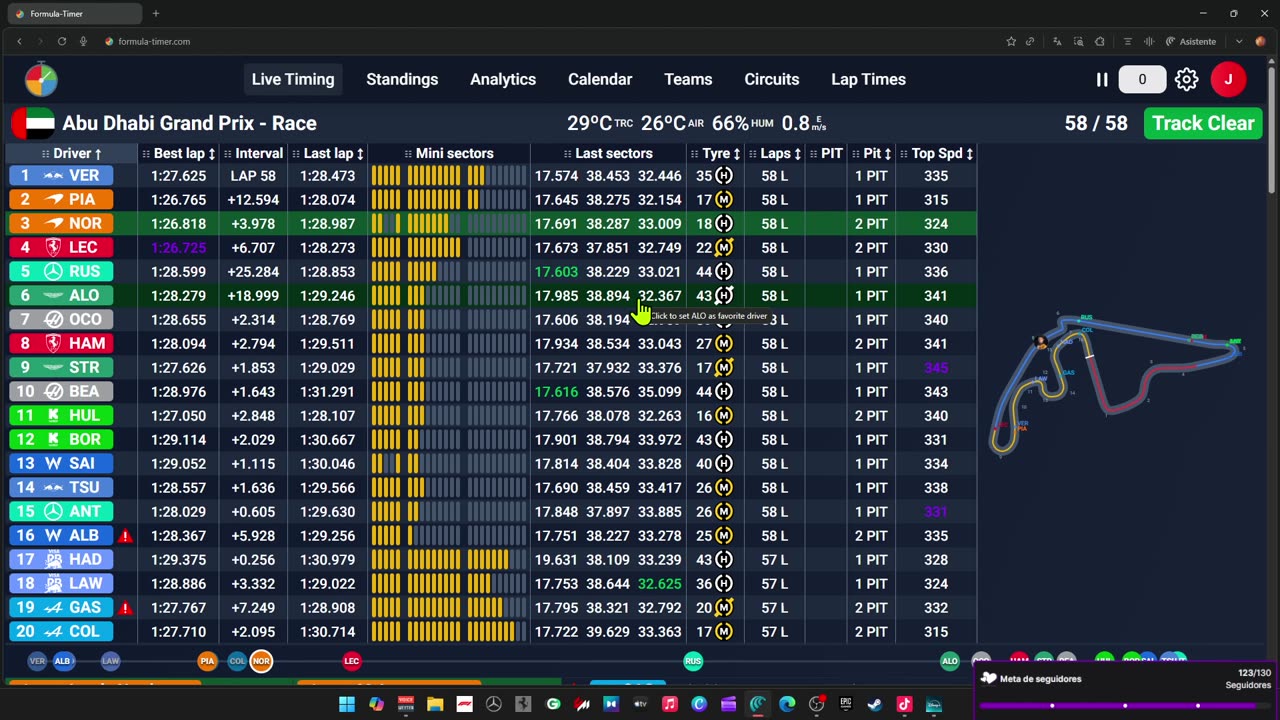Image resolution: width=1280 pixels, height=720 pixels.
Task: Select VER driver badge in position 1
Action: pyautogui.click(x=61, y=176)
